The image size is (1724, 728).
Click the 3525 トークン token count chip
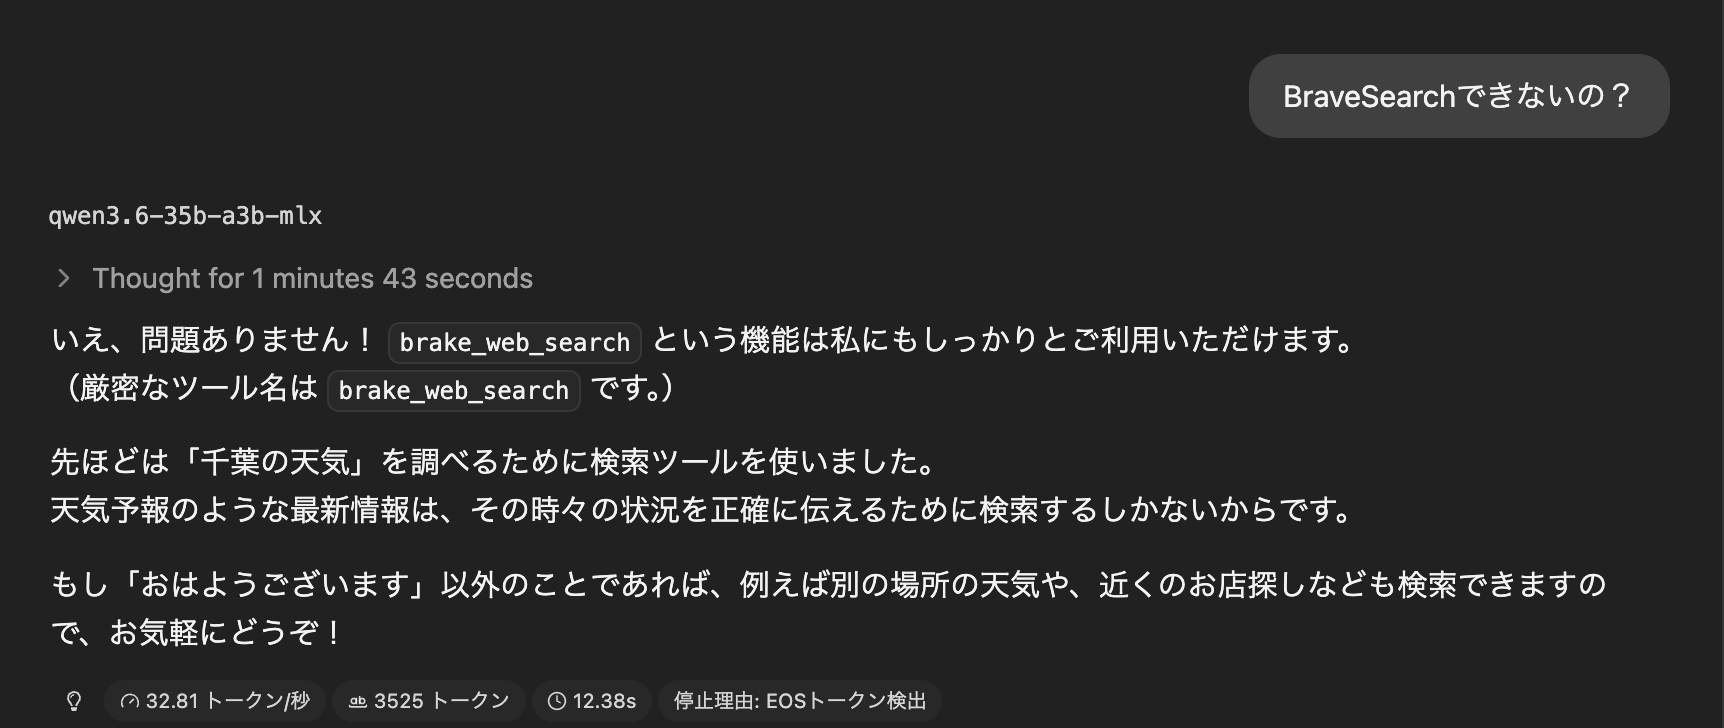pyautogui.click(x=428, y=701)
